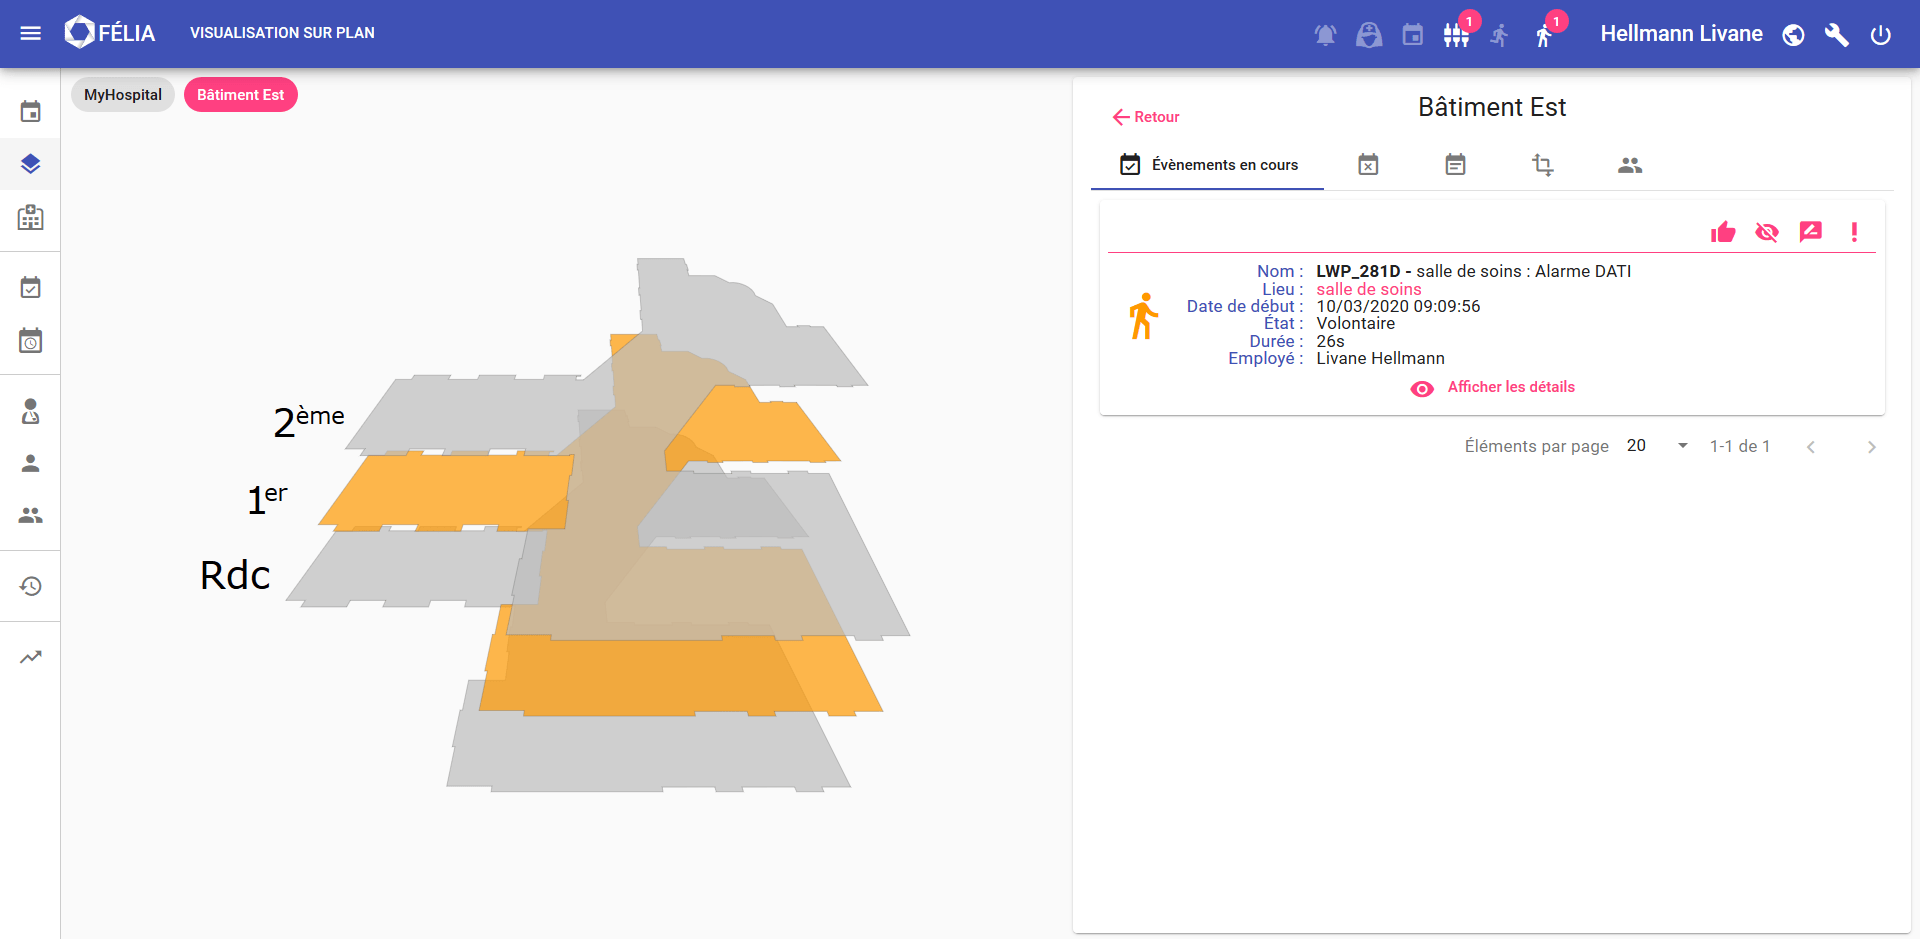Go to next page of events
Screen dimensions: 1920x939
[1871, 447]
